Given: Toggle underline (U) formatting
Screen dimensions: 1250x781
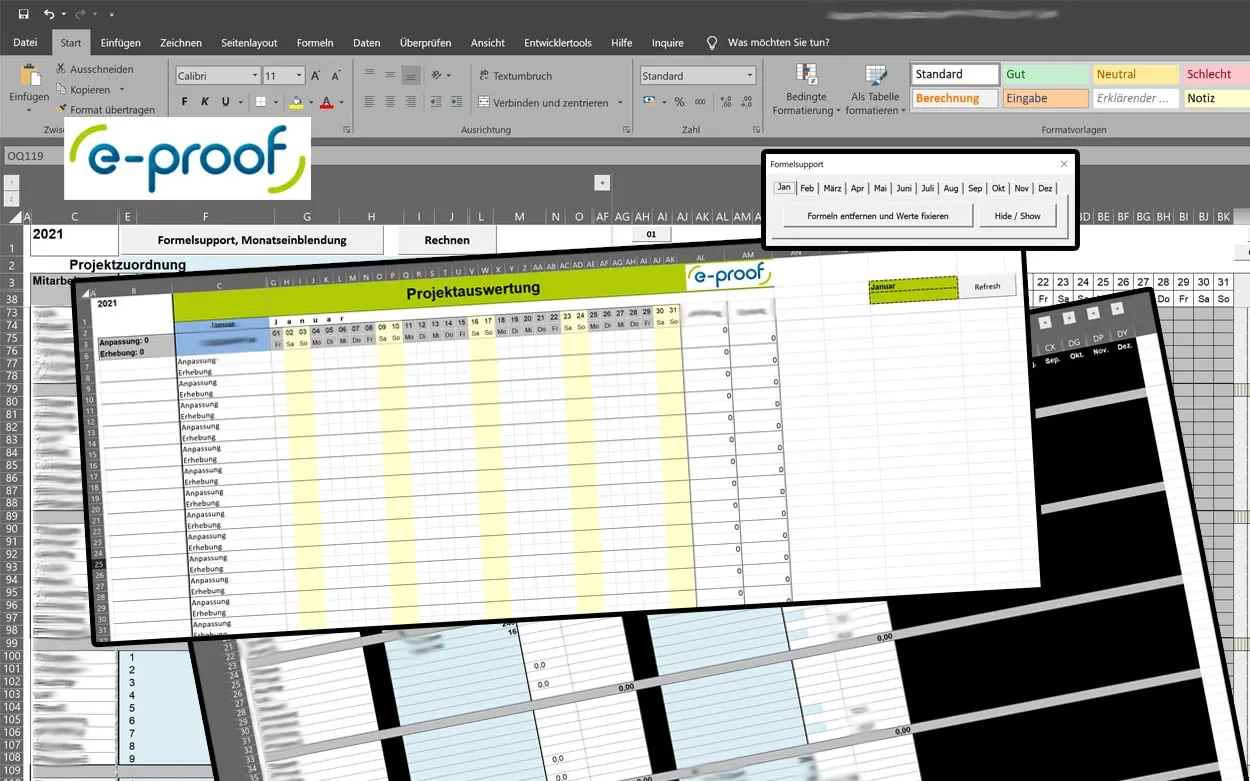Looking at the screenshot, I should [225, 102].
